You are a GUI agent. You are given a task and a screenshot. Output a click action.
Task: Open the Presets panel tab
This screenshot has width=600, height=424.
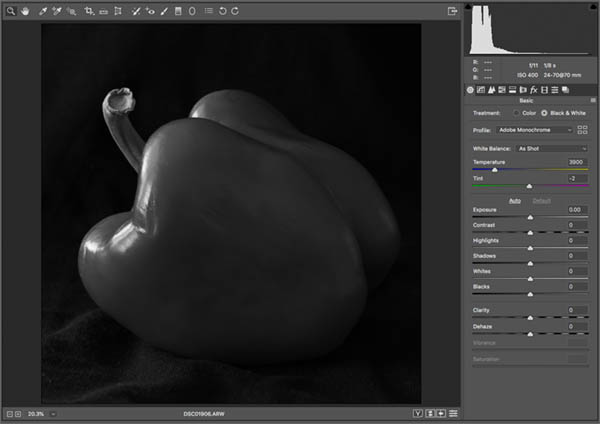(554, 90)
